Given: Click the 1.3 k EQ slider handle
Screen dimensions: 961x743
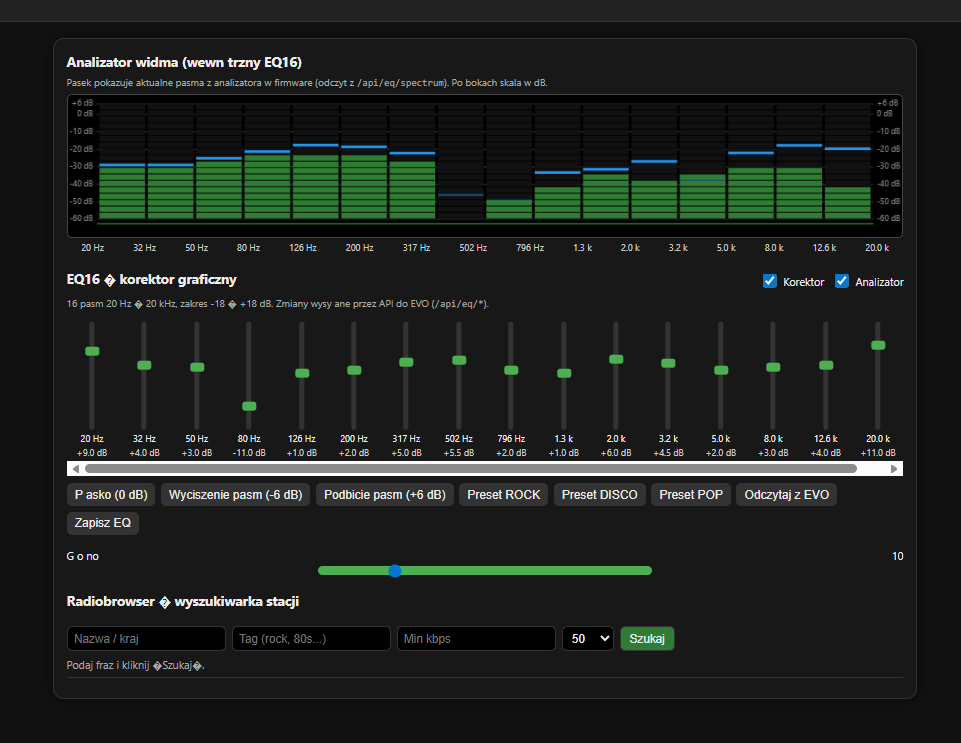Looking at the screenshot, I should coord(564,373).
